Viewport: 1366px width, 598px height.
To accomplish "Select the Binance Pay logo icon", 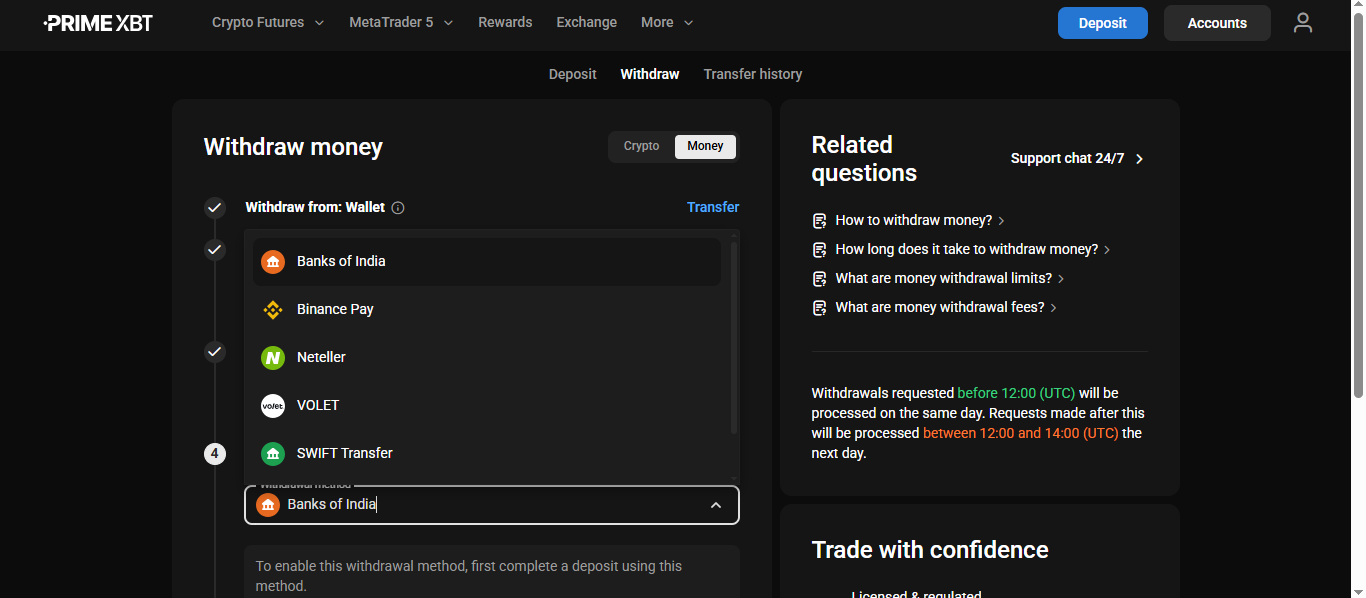I will (273, 310).
